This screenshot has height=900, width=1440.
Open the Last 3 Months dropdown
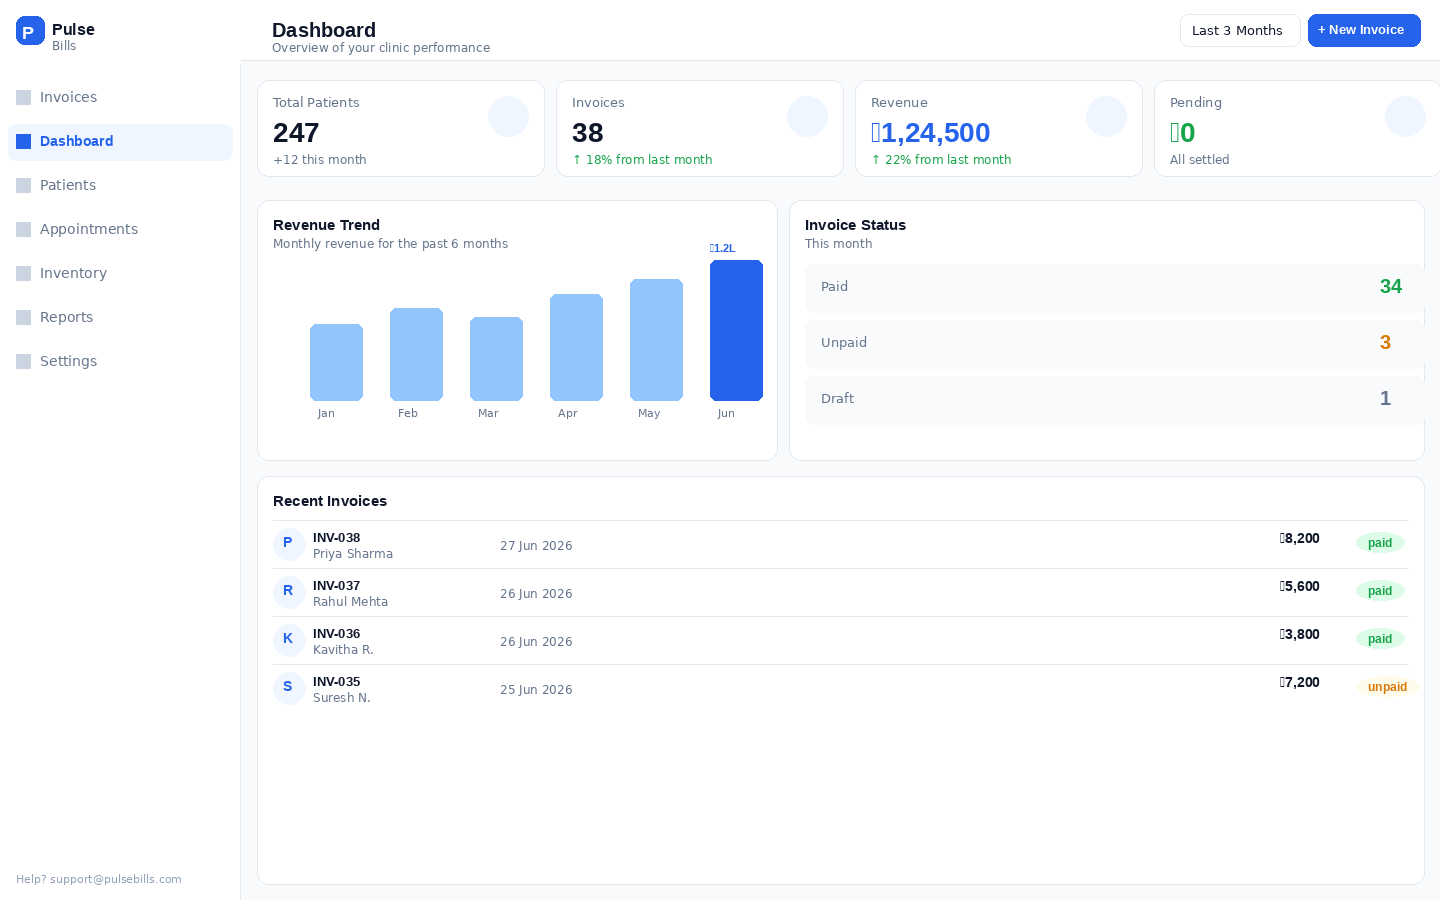[1240, 30]
